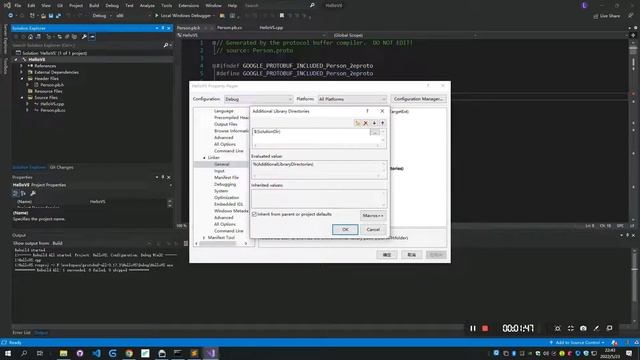The height and width of the screenshot is (360, 640).
Task: Open the Build menu
Action: [x=94, y=6]
